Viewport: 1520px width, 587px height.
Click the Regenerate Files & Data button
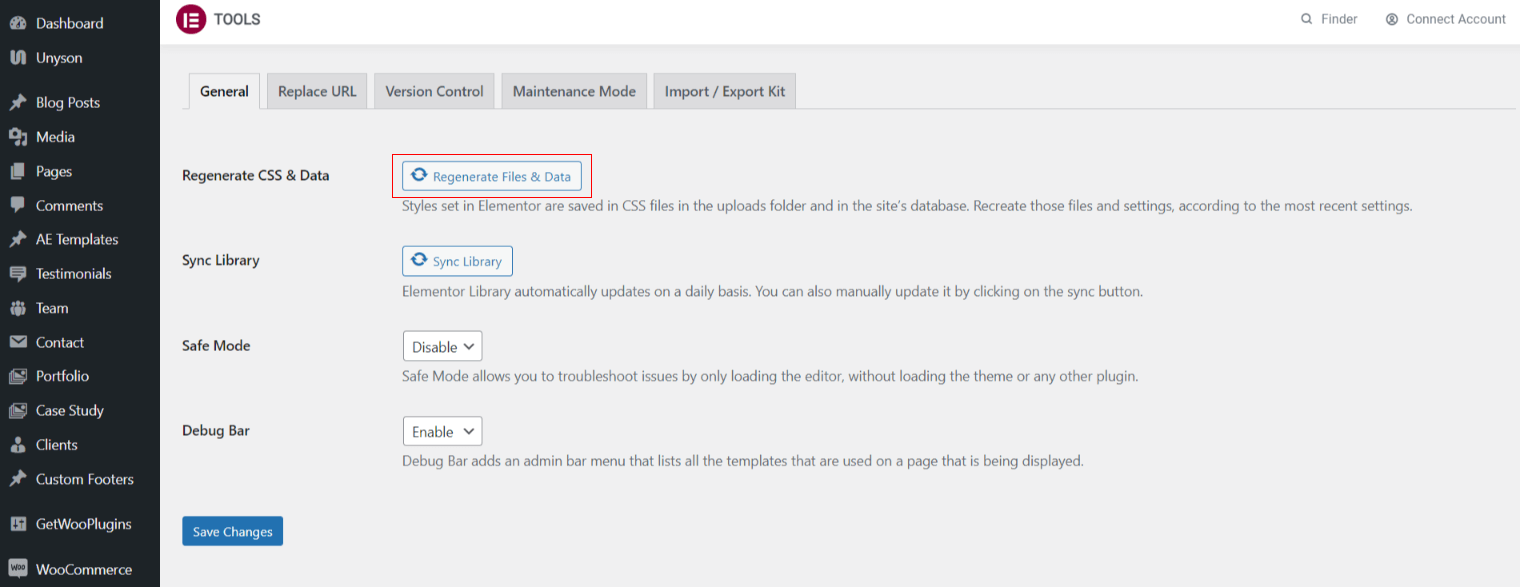tap(491, 176)
